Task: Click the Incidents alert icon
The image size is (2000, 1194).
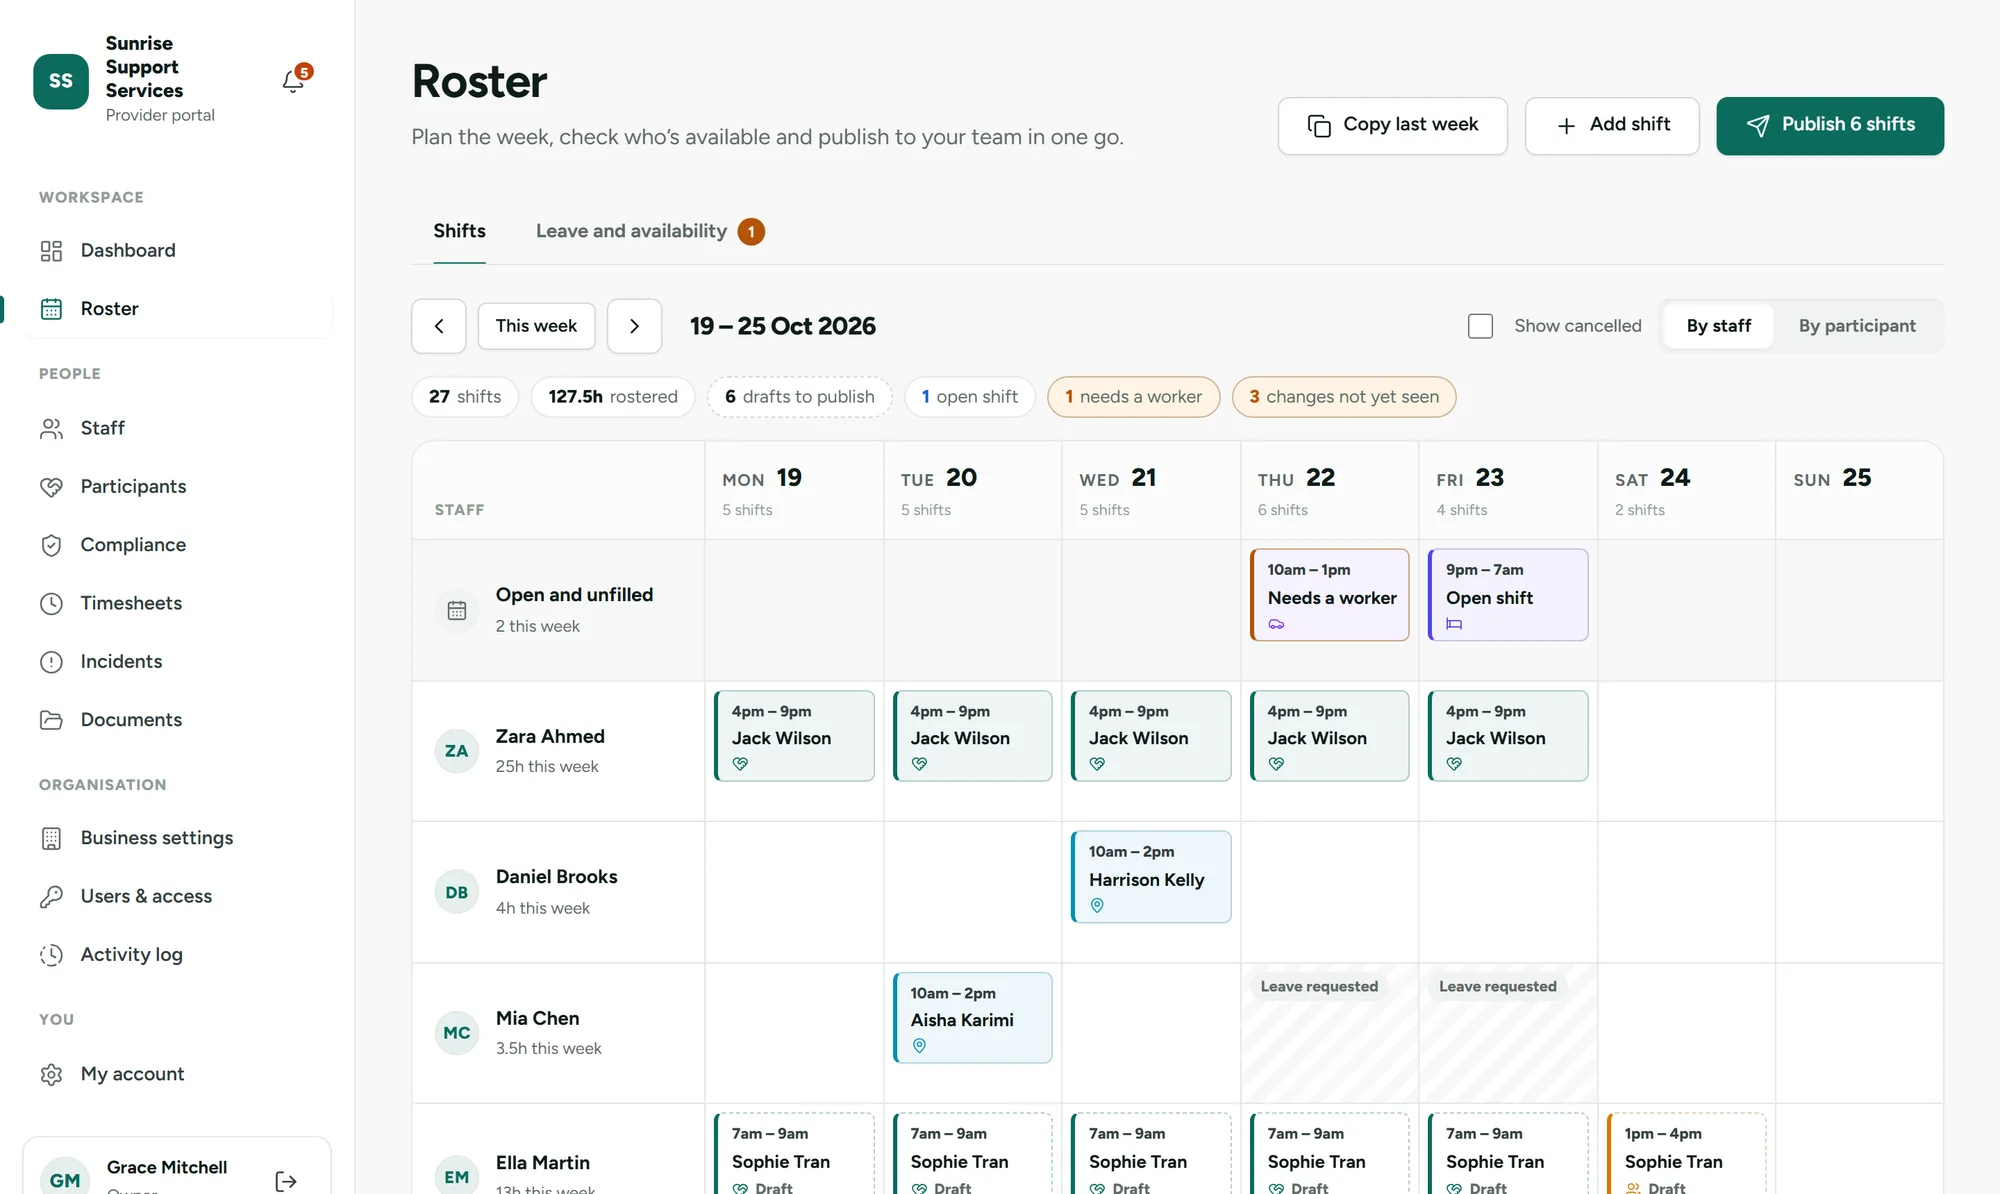Action: 51,662
